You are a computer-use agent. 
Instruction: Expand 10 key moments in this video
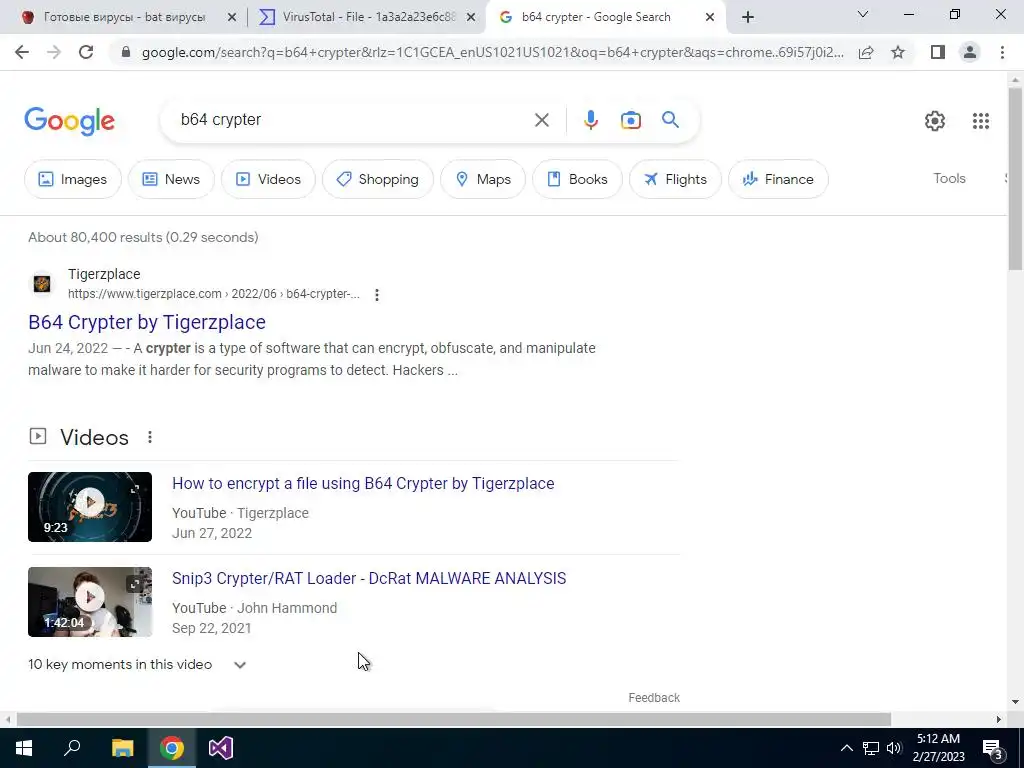(x=240, y=665)
